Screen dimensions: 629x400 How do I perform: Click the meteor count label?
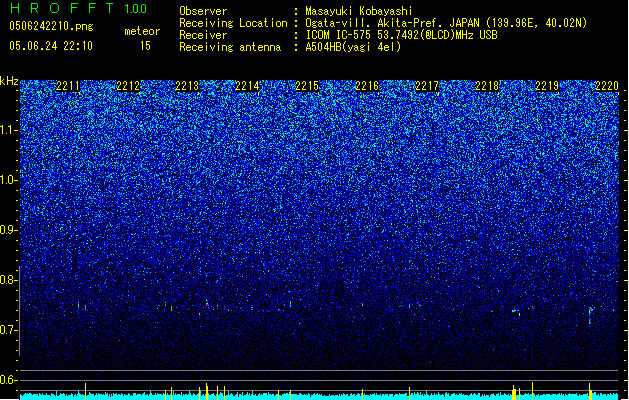coord(142,31)
